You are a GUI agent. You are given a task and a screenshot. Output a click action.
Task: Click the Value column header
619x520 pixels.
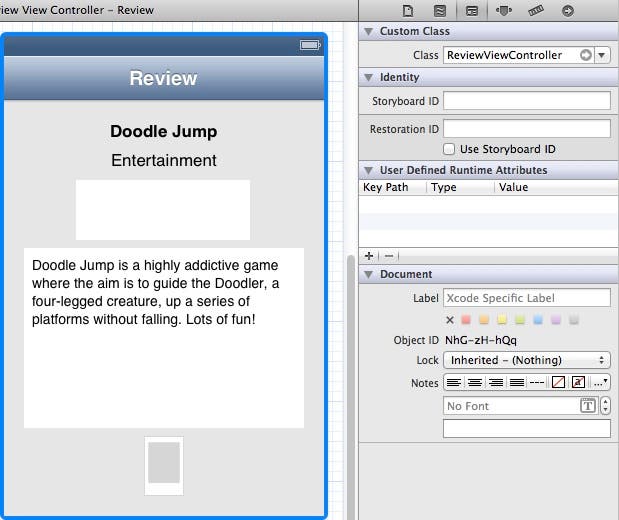(x=513, y=187)
